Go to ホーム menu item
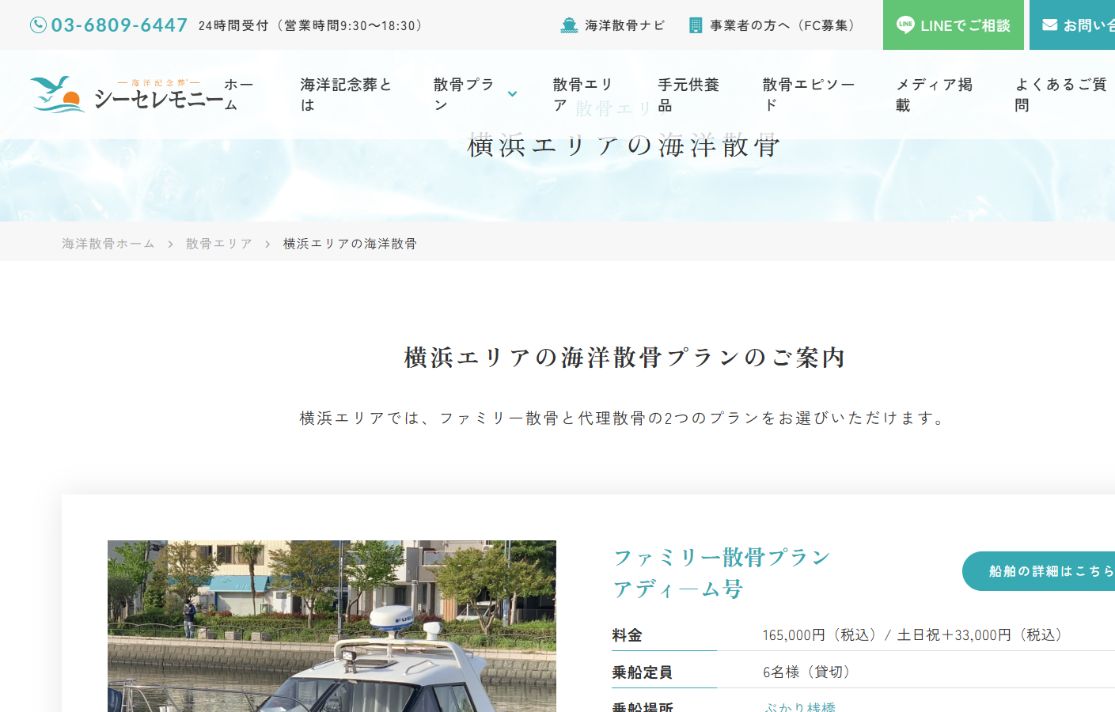This screenshot has width=1115, height=712. coord(239,95)
